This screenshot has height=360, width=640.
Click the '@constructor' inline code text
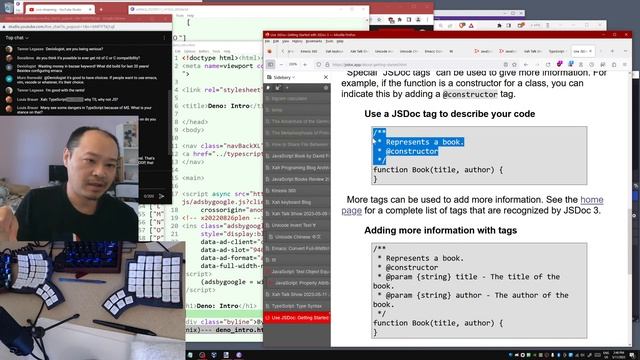[x=470, y=94]
